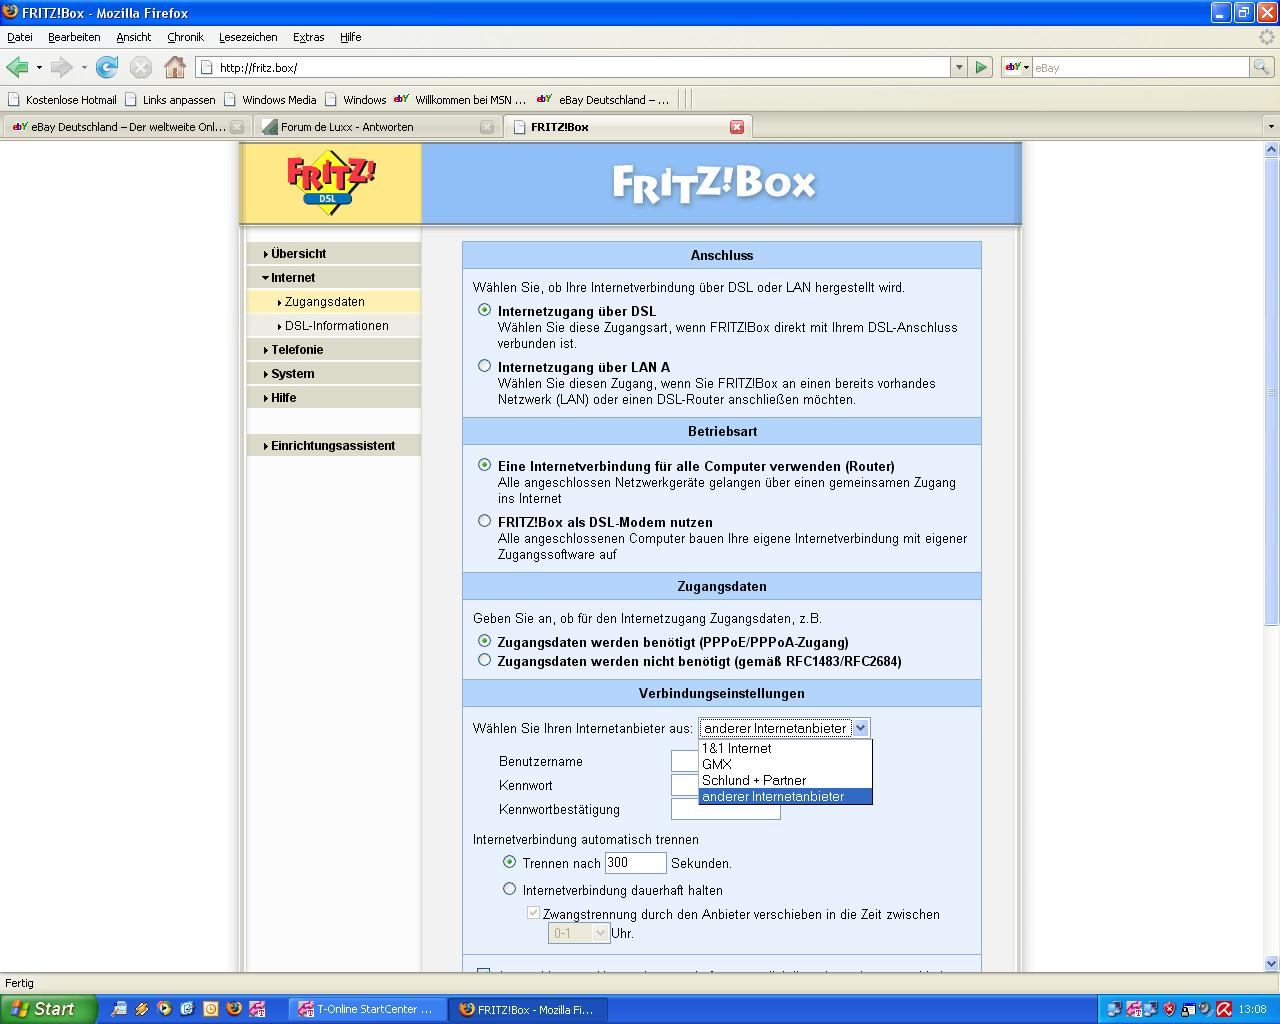Open the Extras menu

308,37
